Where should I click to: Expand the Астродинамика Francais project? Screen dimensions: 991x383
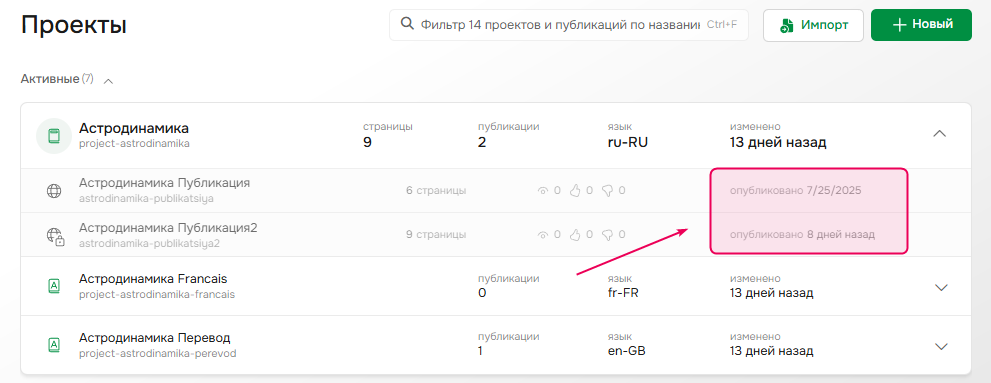point(941,288)
